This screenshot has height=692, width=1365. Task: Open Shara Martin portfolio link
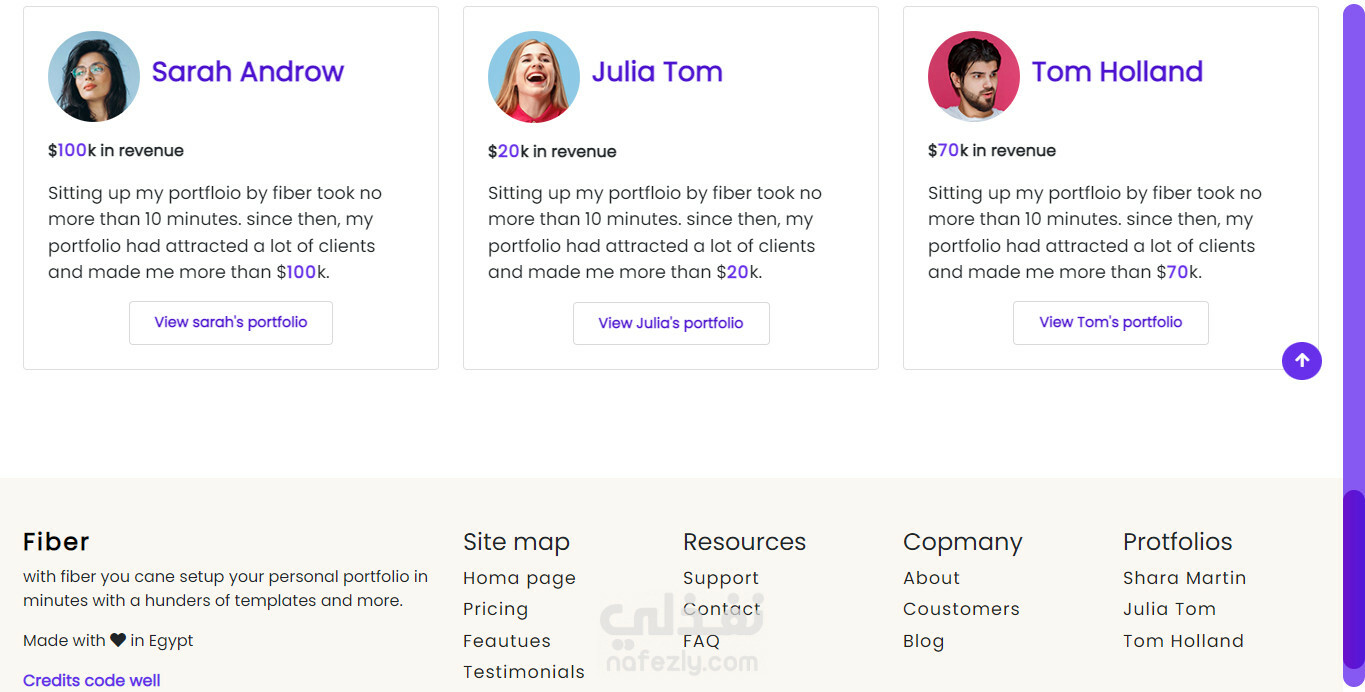click(1184, 578)
